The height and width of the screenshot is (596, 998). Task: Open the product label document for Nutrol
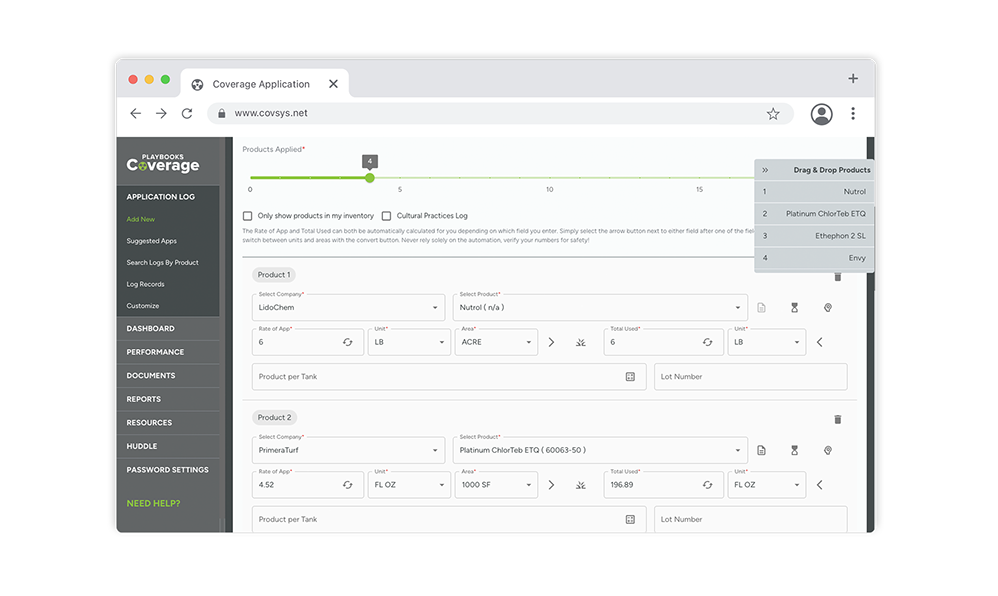[763, 307]
